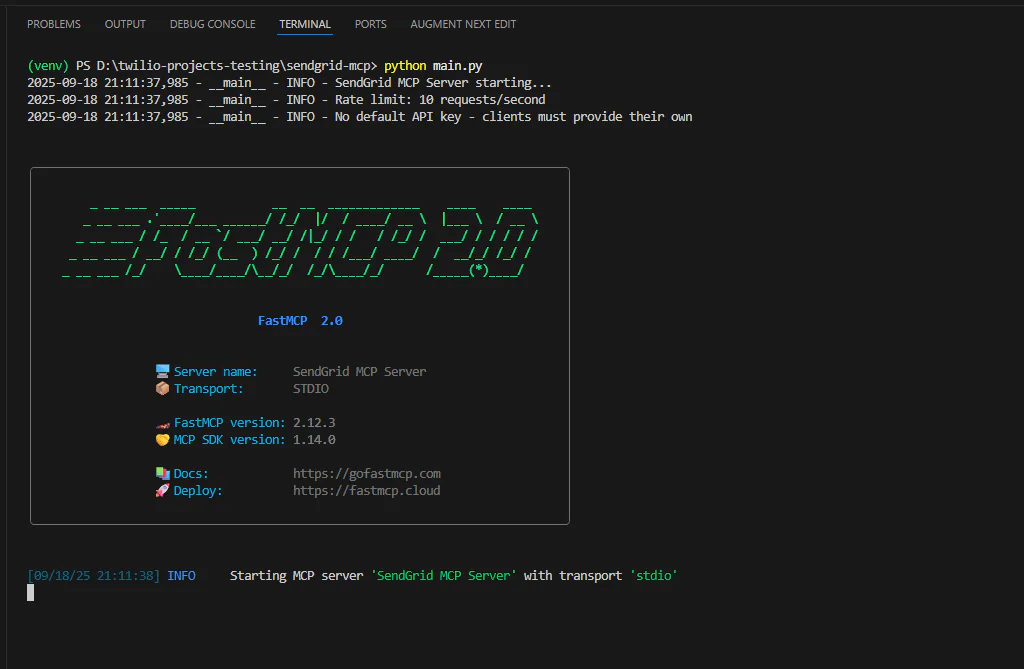Viewport: 1024px width, 669px height.
Task: Switch to the AUGMENT NEXT EDIT tab
Action: pyautogui.click(x=463, y=23)
